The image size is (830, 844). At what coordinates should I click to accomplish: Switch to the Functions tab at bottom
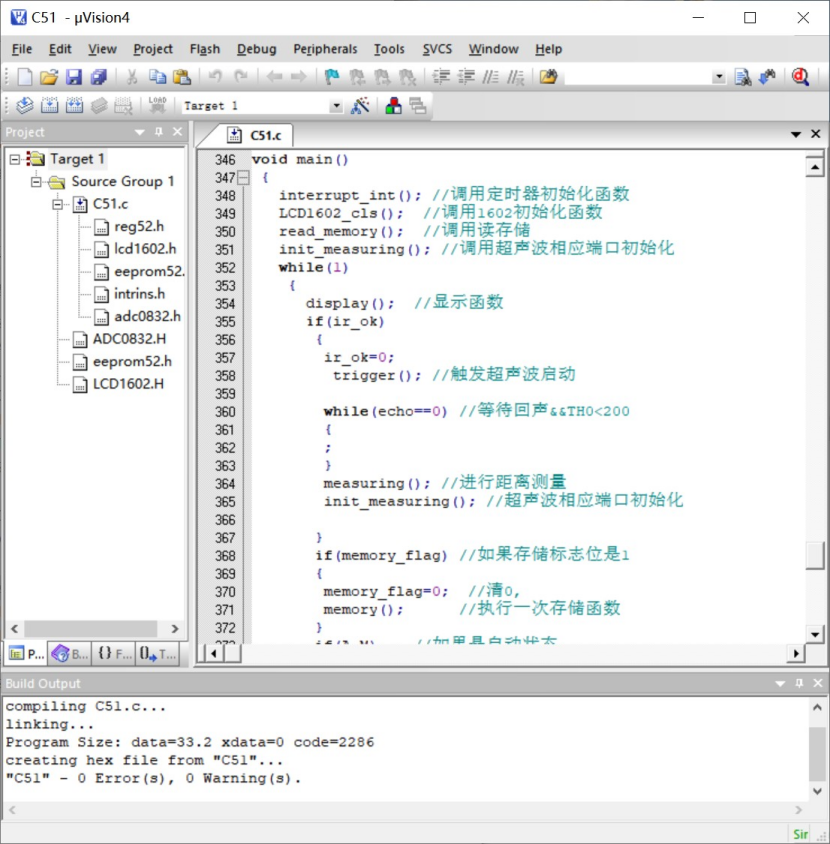pyautogui.click(x=111, y=653)
